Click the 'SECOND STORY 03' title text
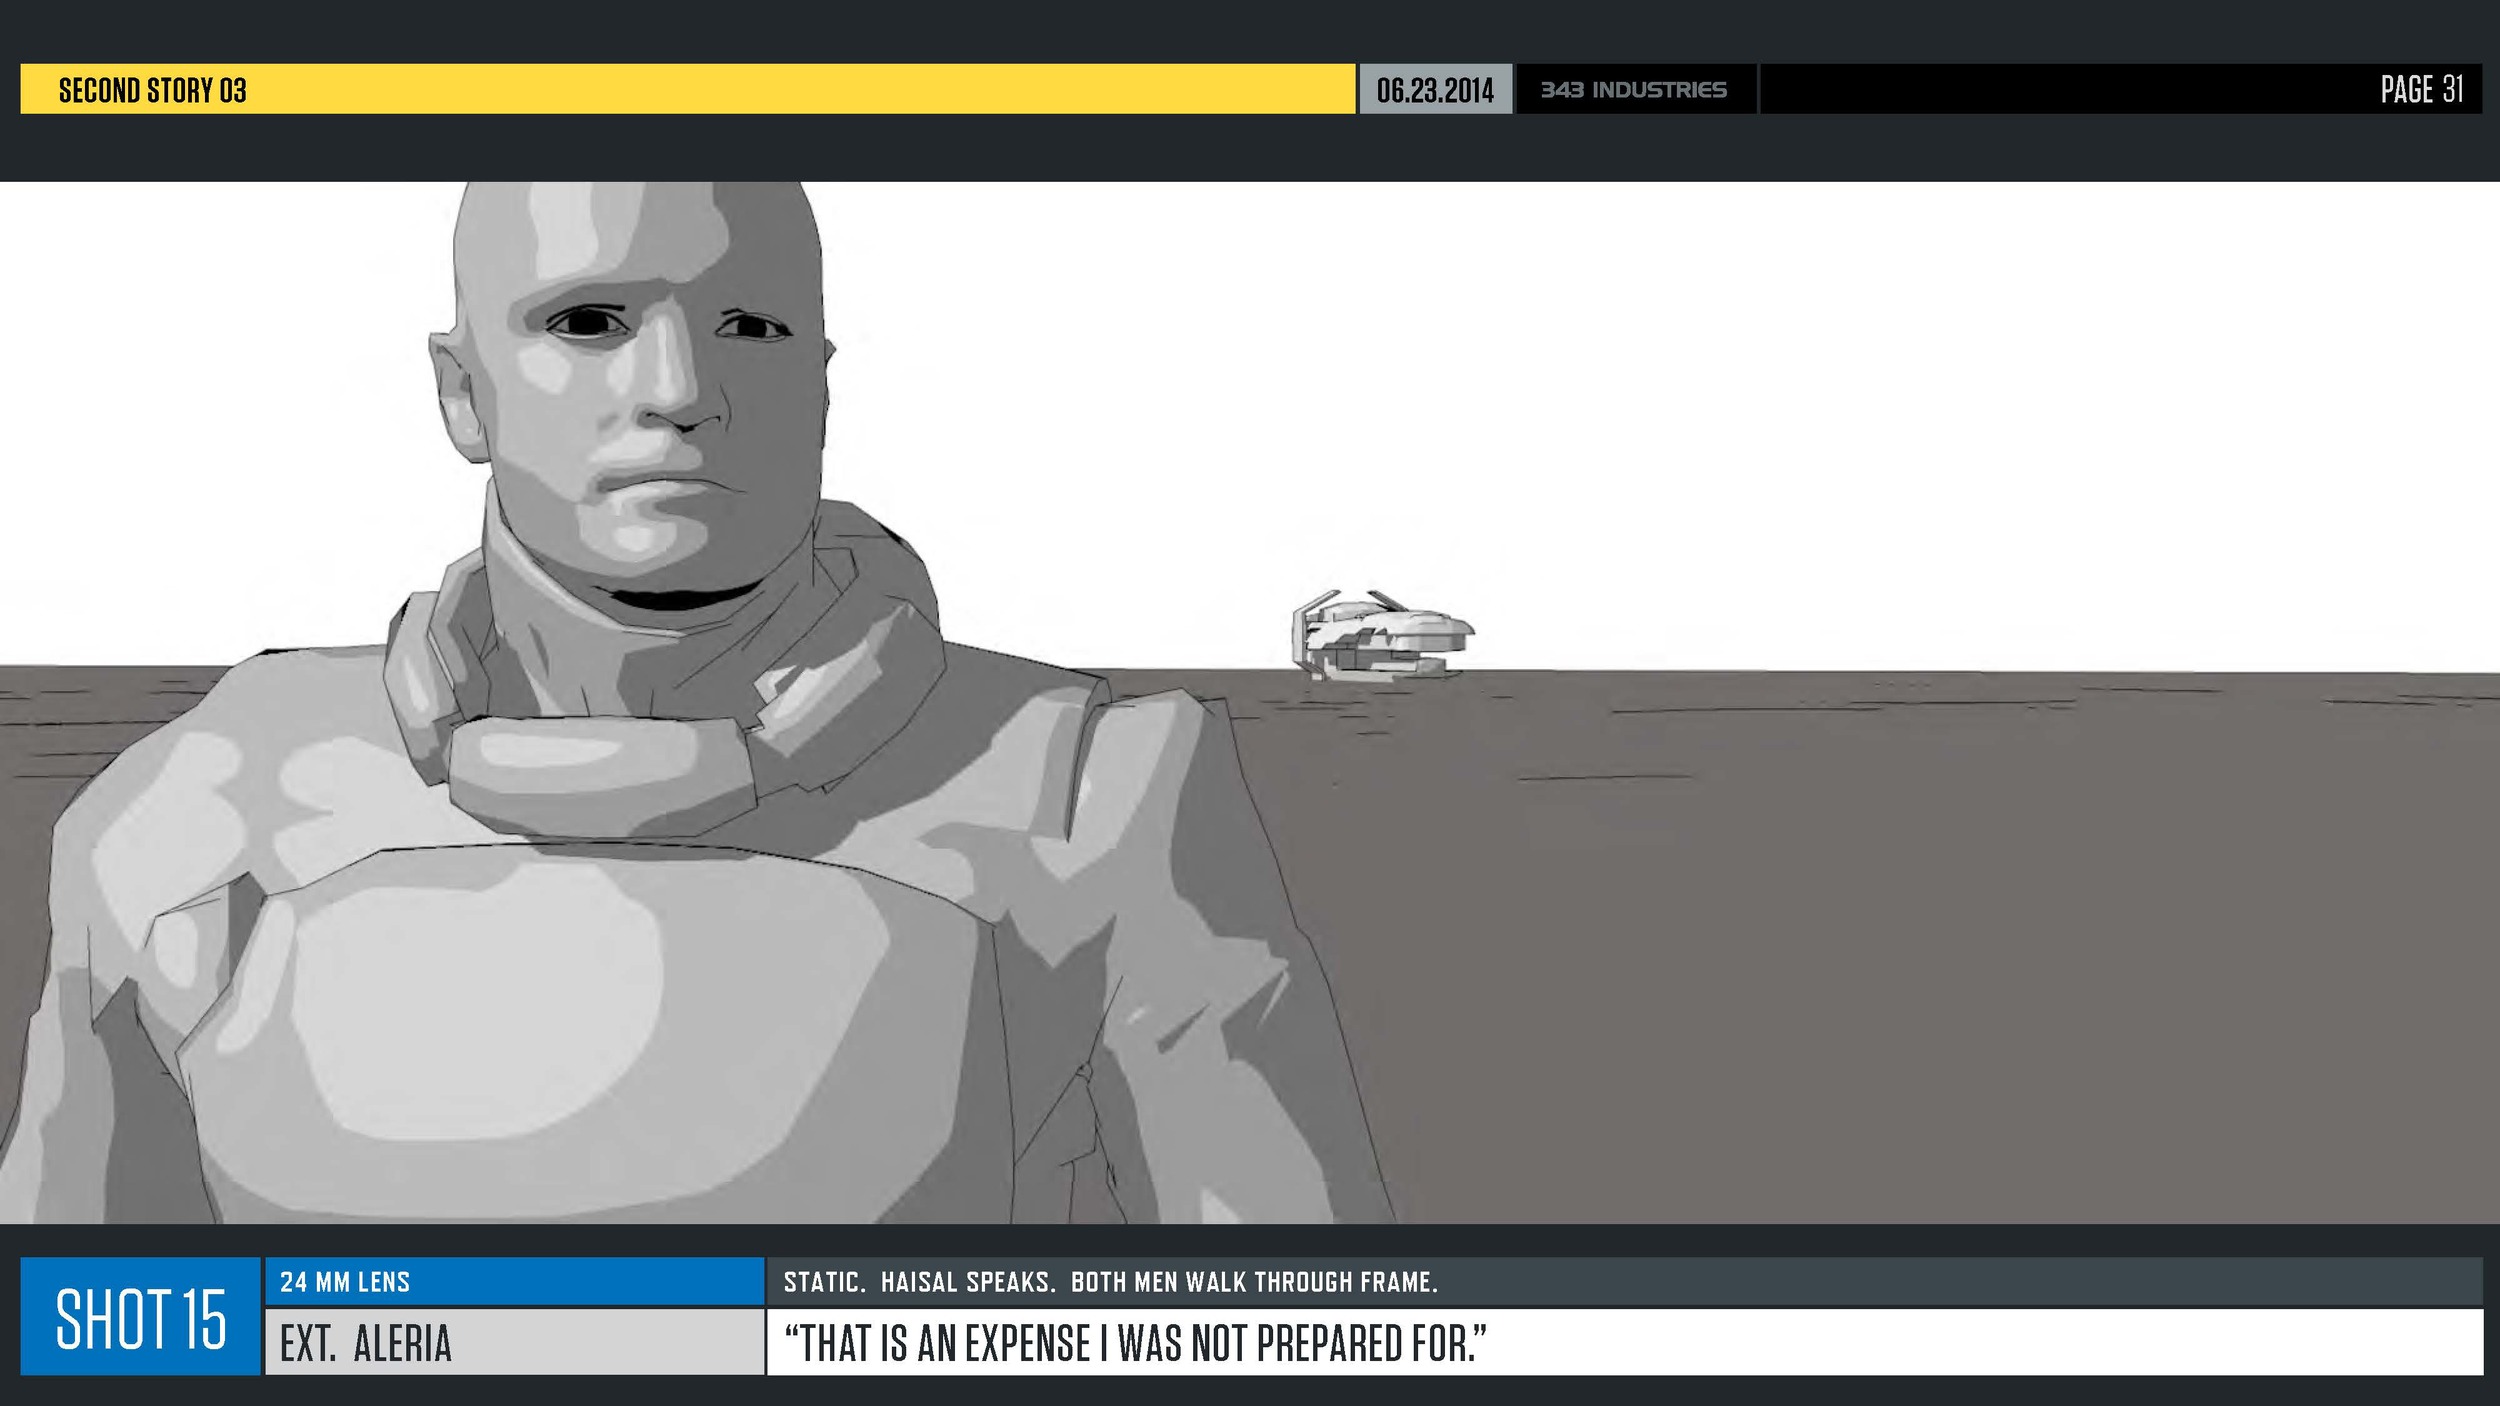This screenshot has height=1406, width=2500. 152,90
